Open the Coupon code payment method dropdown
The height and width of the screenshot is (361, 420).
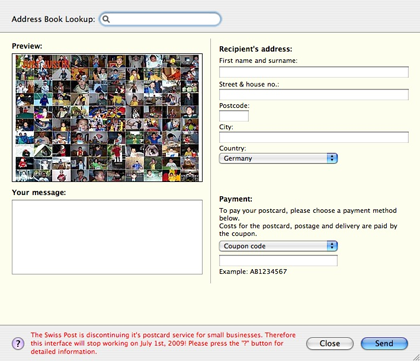click(x=278, y=246)
